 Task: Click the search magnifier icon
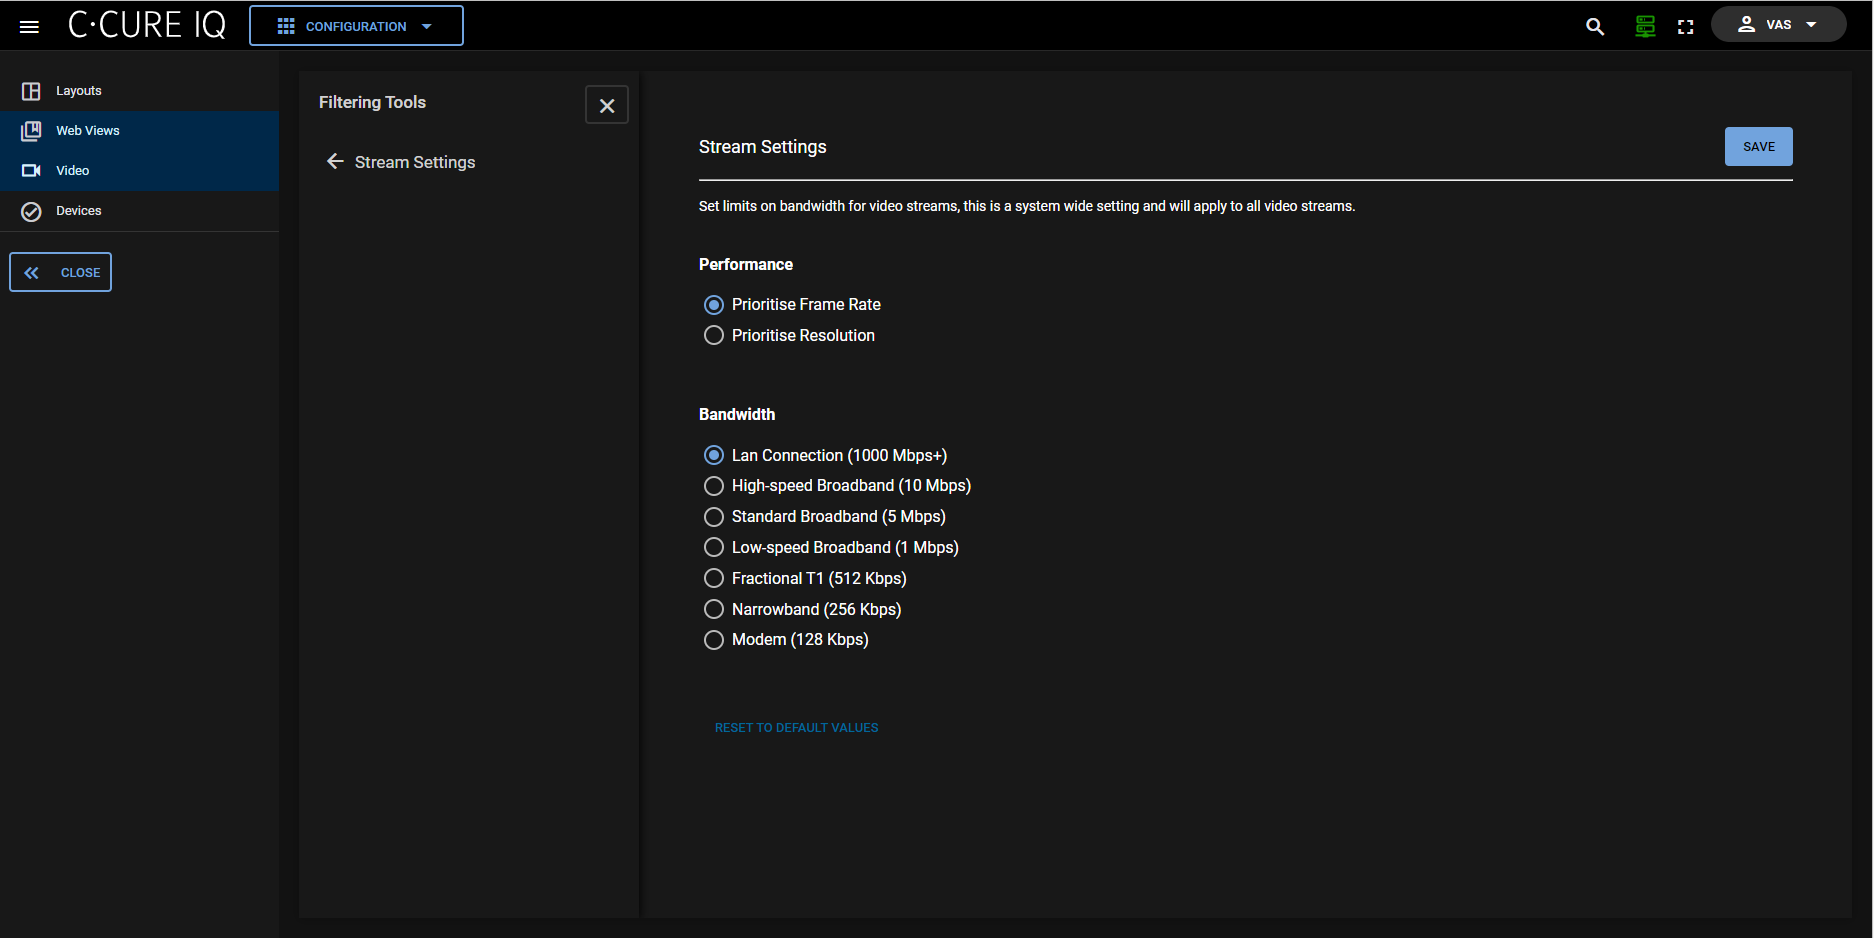(1595, 27)
